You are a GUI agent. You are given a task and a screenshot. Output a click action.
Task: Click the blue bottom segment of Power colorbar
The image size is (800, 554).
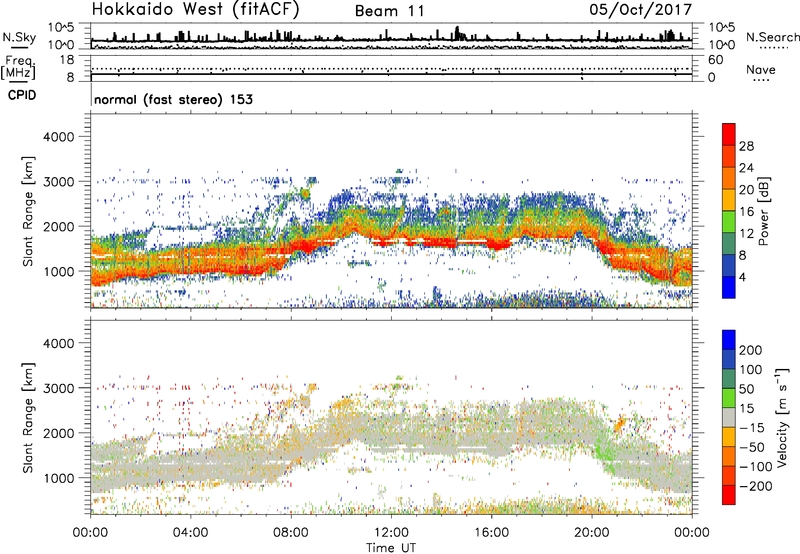click(x=729, y=287)
